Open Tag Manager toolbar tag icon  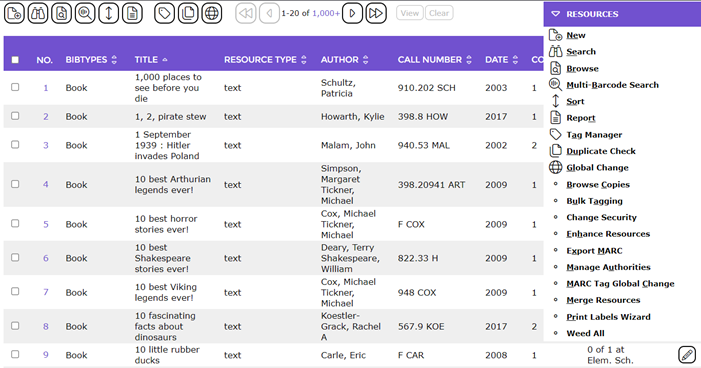pyautogui.click(x=165, y=13)
